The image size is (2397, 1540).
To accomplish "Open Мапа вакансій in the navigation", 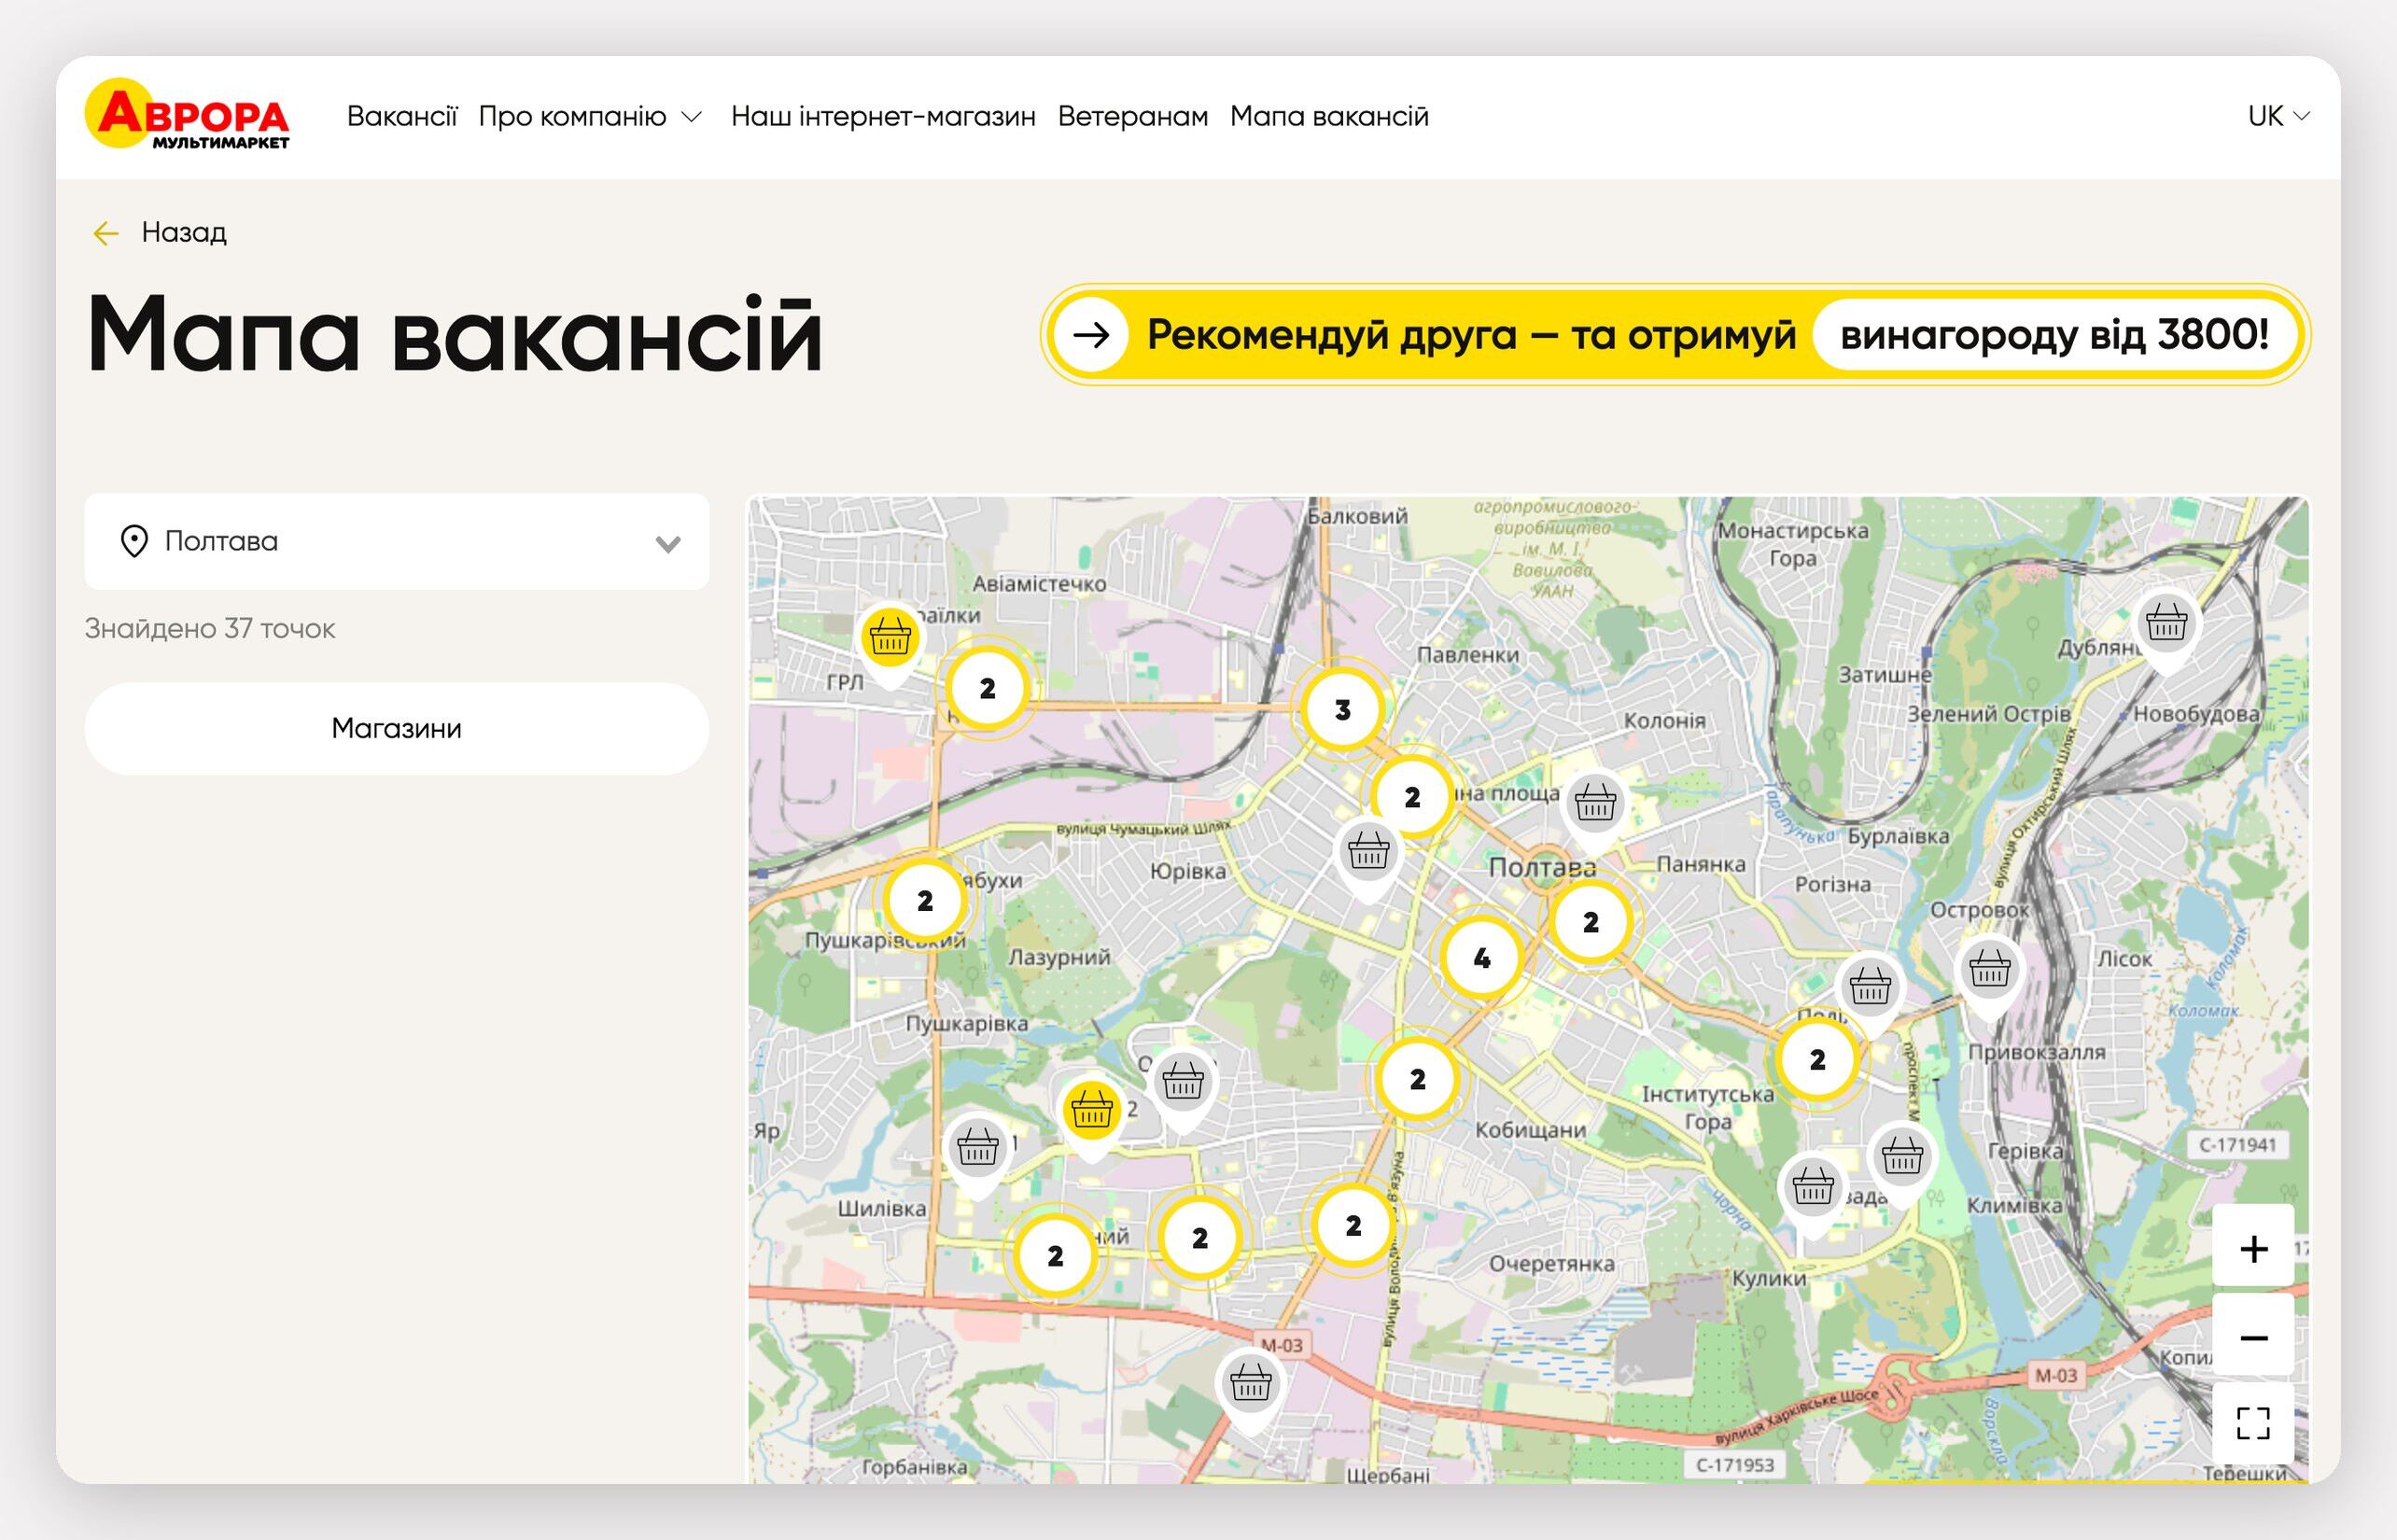I will click(1329, 116).
